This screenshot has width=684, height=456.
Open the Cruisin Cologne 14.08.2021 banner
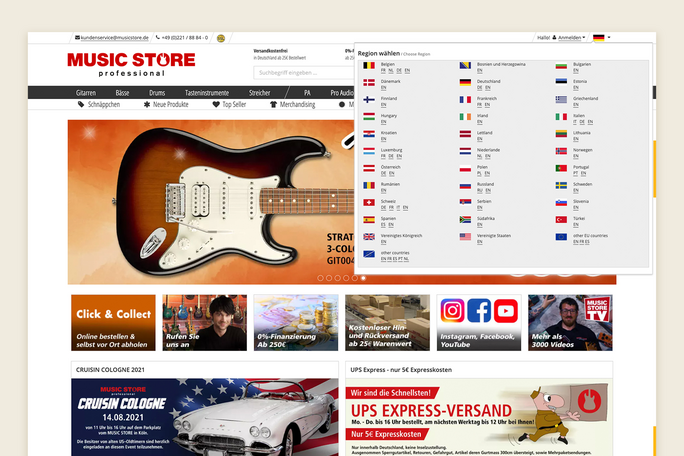click(205, 417)
